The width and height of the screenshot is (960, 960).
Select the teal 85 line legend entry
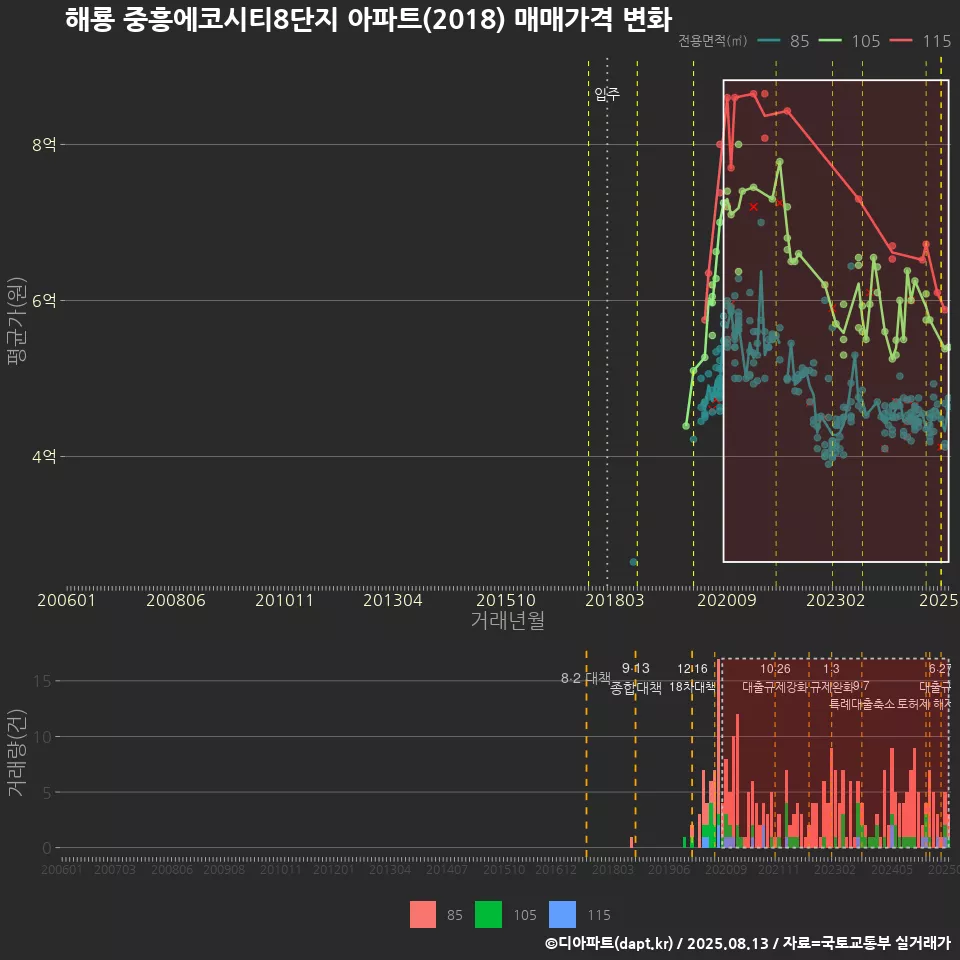point(784,41)
